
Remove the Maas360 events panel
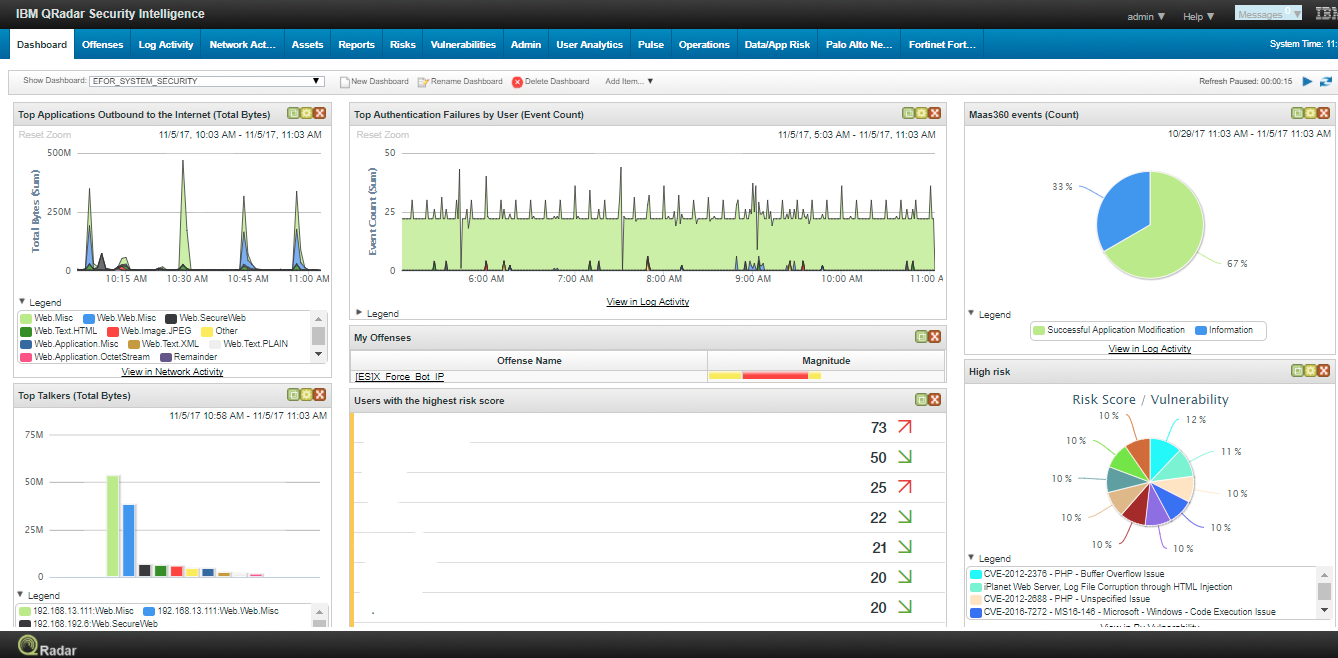click(1323, 114)
